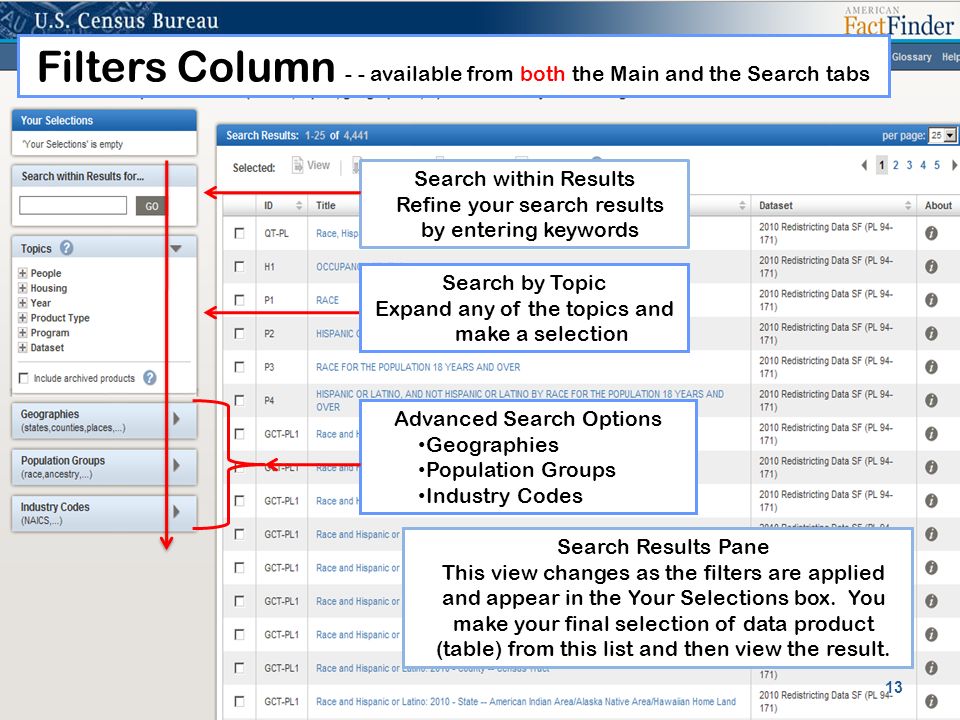Image resolution: width=960 pixels, height=720 pixels.
Task: Open About info icon for P2 row
Action: click(x=931, y=334)
